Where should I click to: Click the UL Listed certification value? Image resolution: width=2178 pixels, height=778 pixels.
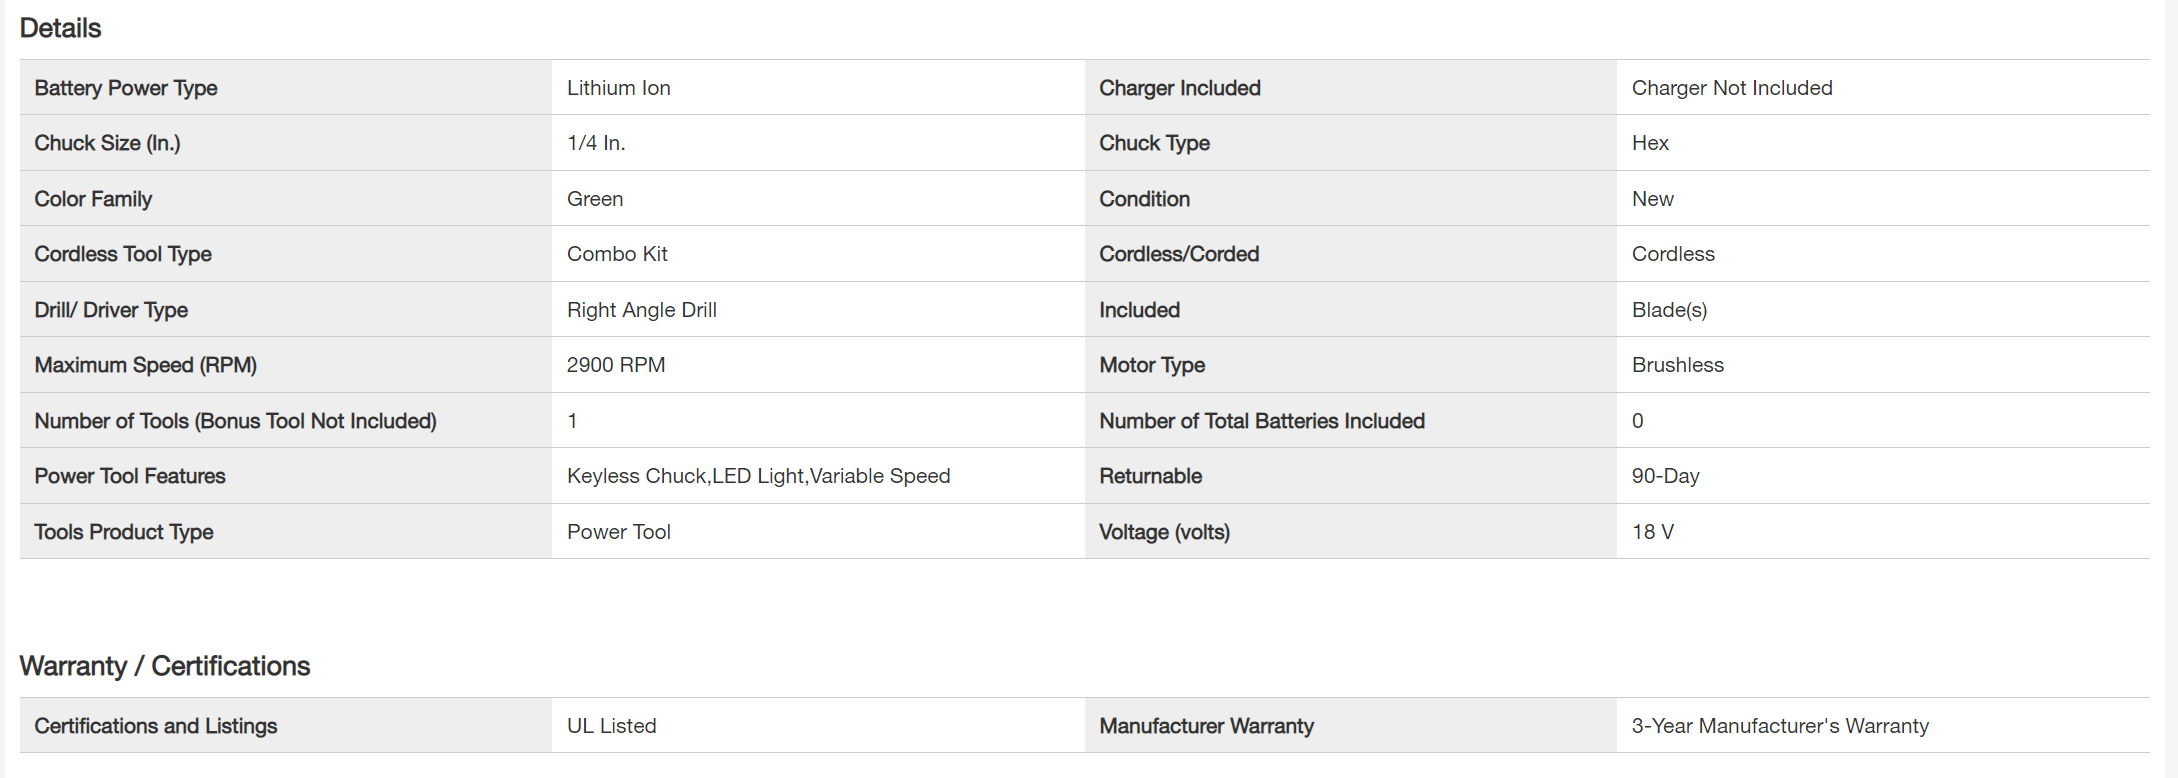pyautogui.click(x=611, y=726)
